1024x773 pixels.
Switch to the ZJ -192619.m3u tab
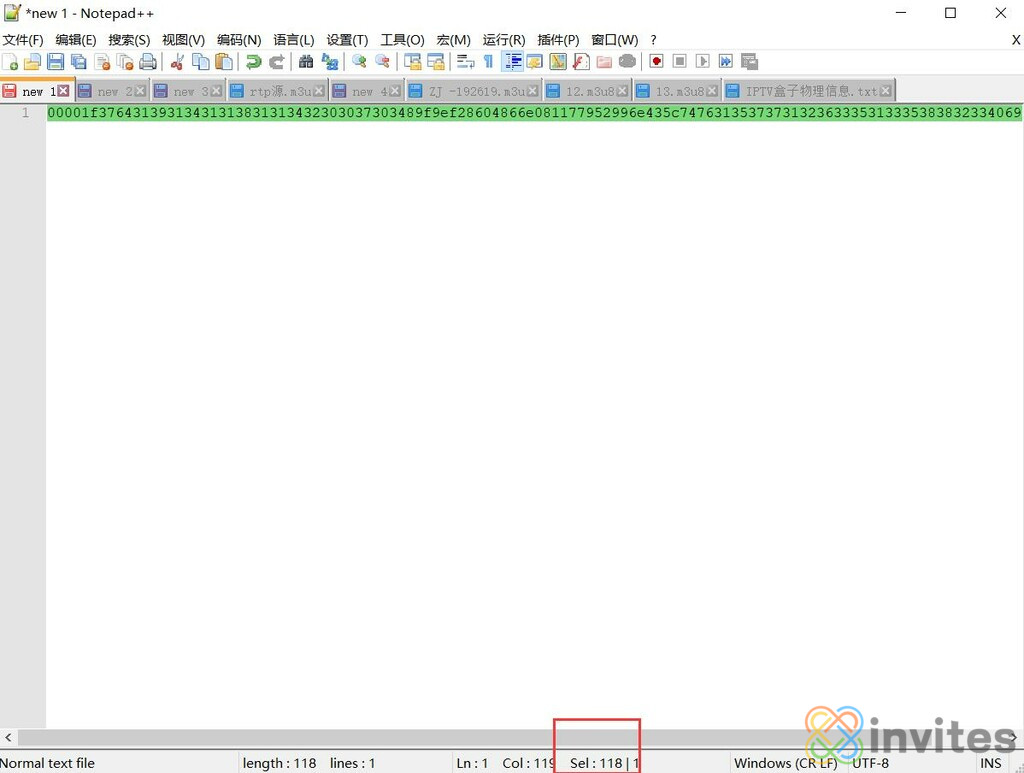(x=474, y=91)
